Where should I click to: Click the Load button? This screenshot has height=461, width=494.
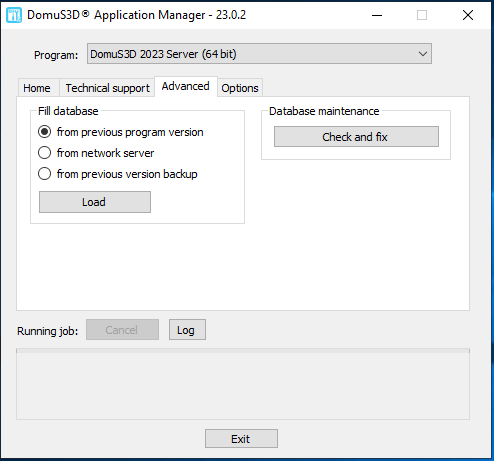pos(95,202)
